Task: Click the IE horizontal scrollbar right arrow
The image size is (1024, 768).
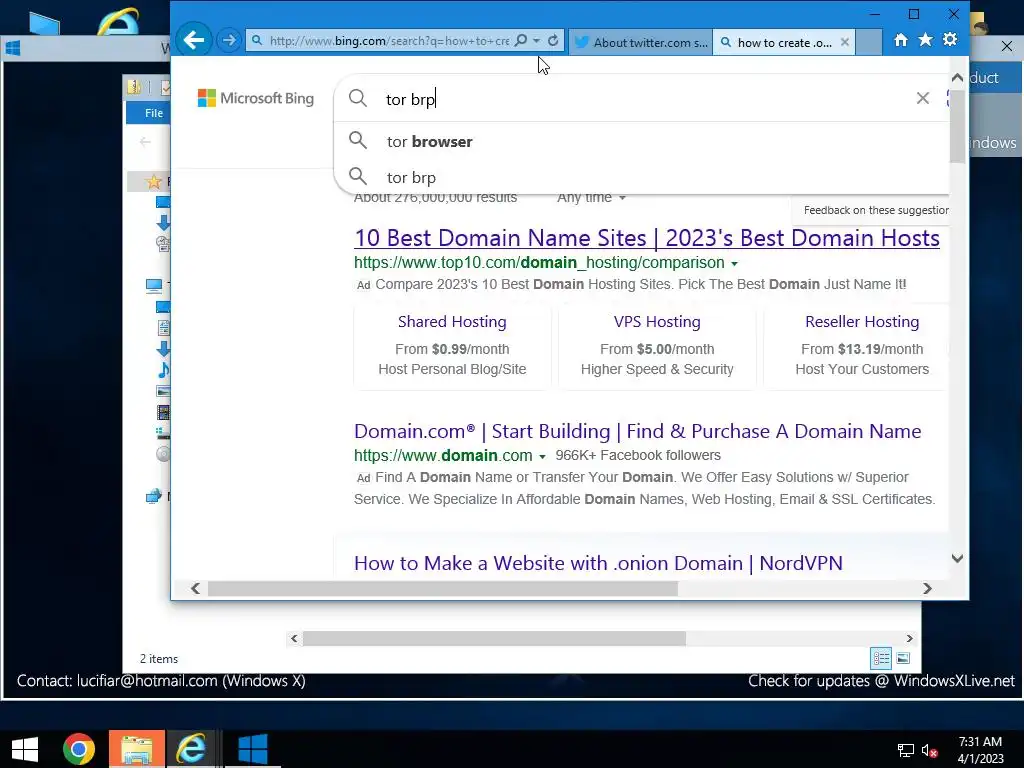Action: 927,588
